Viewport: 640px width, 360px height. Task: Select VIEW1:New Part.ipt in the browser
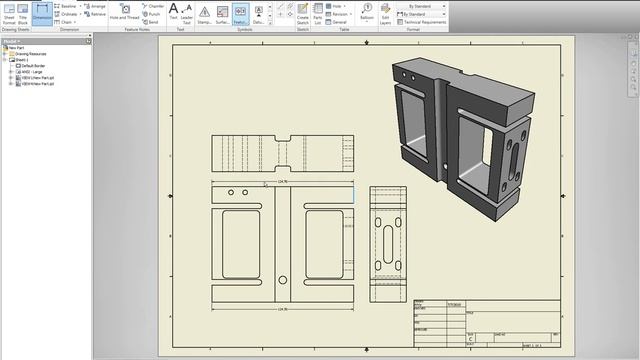point(38,78)
